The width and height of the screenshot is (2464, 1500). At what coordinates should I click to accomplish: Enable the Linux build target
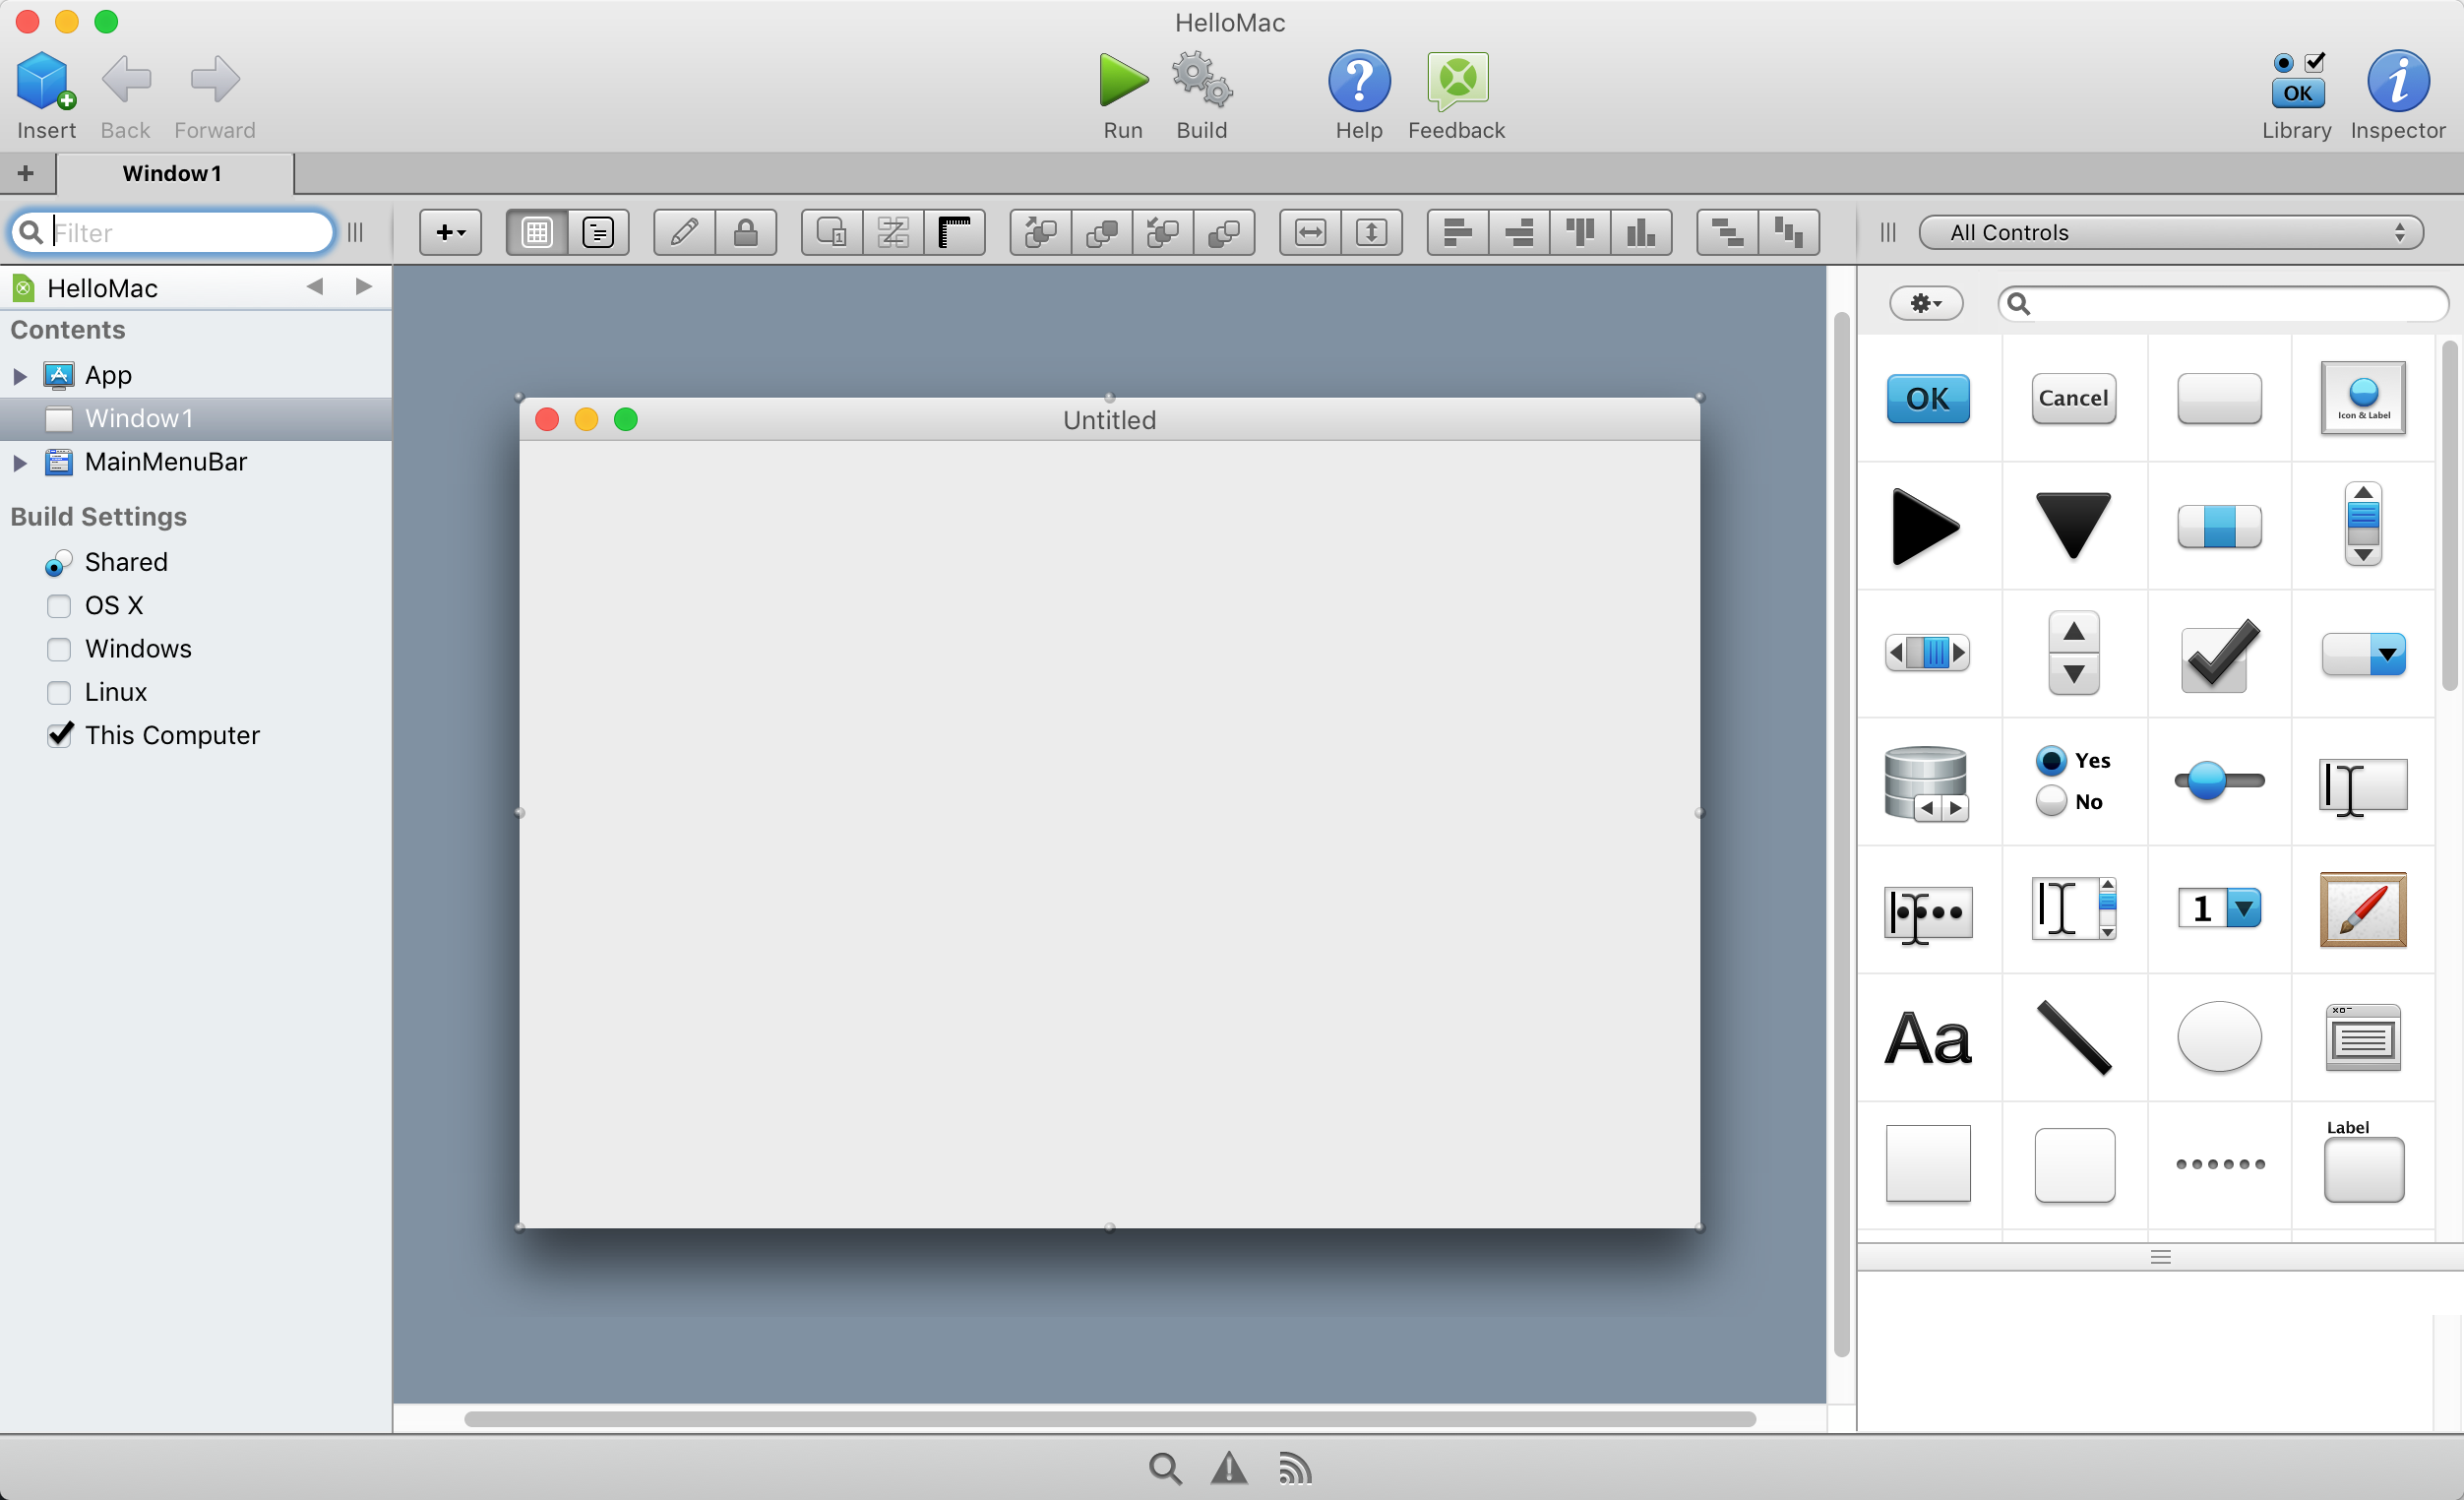pos(60,692)
